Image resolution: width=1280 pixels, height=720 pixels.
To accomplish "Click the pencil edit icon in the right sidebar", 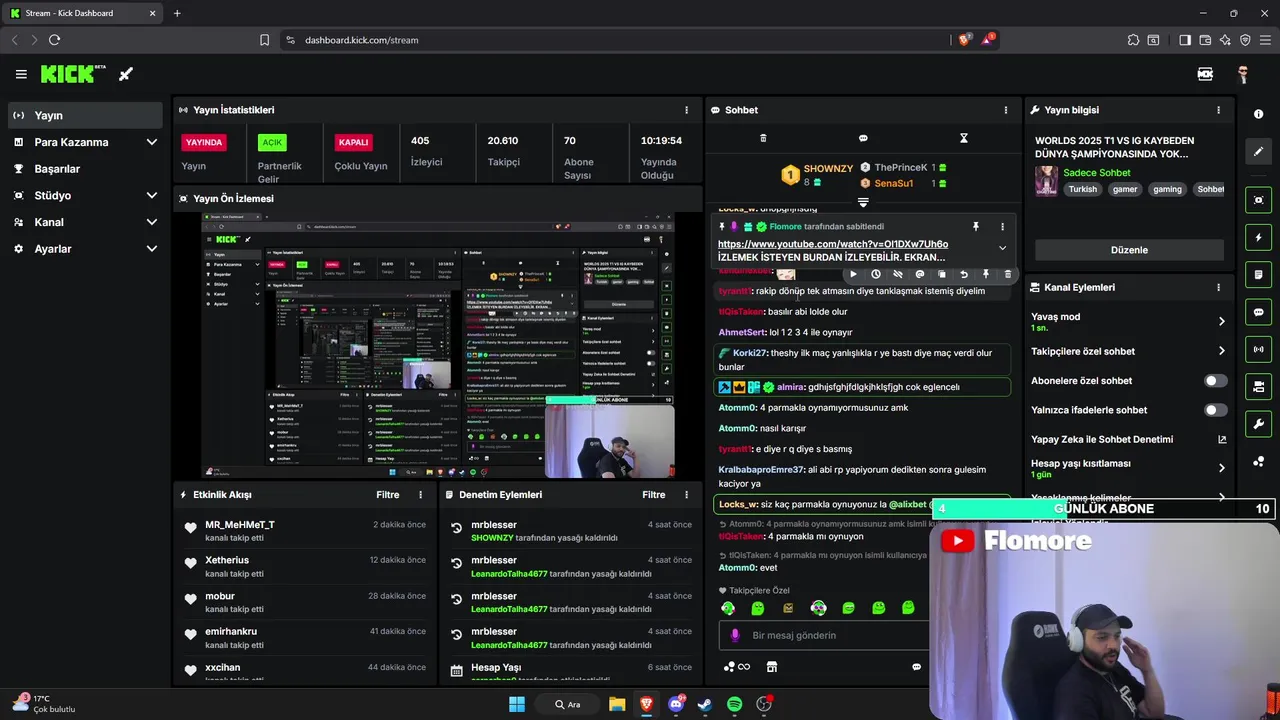I will coord(1258,151).
